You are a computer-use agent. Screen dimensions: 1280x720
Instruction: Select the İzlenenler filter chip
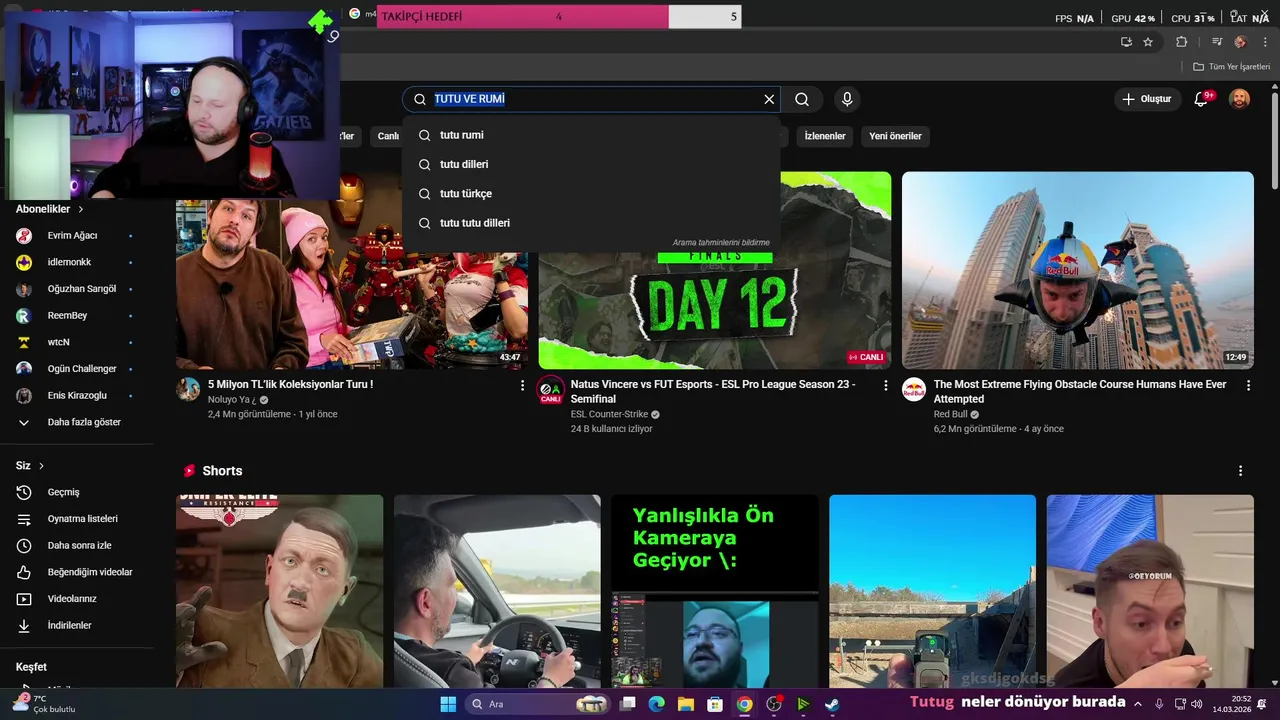pyautogui.click(x=825, y=136)
